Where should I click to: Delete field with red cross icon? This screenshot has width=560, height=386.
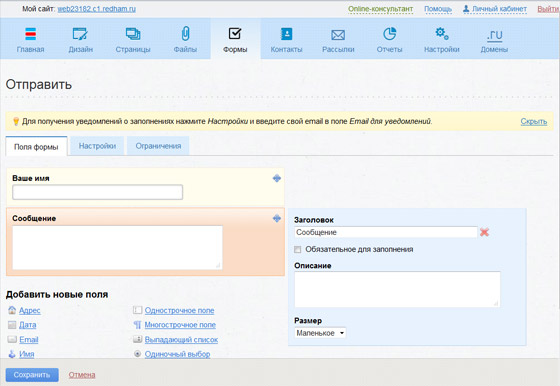coord(484,232)
